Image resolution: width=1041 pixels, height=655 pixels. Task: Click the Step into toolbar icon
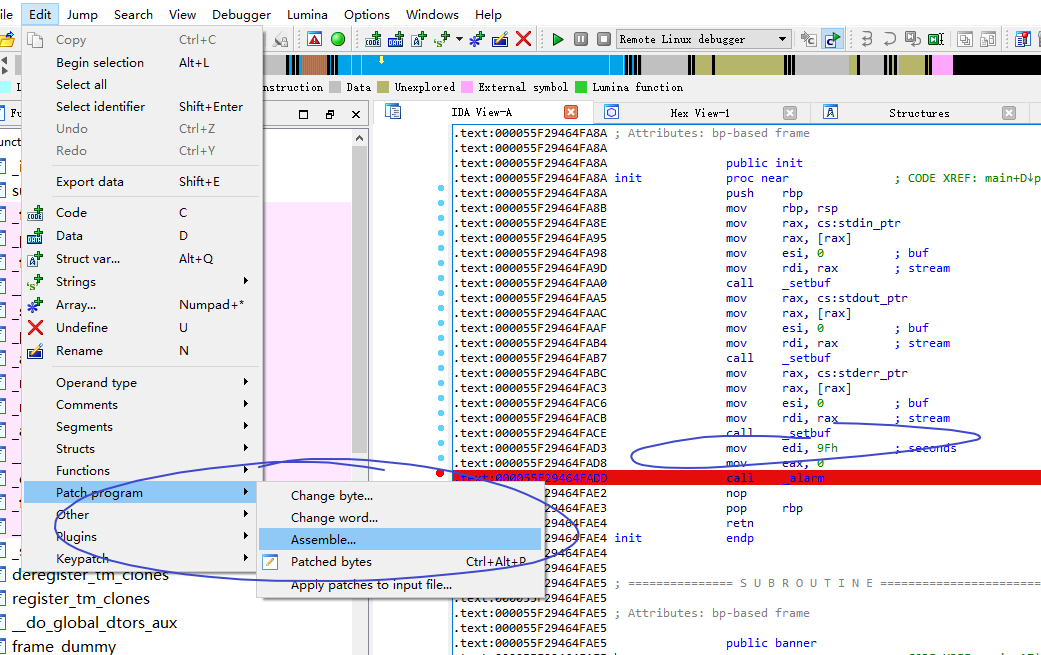click(x=866, y=39)
